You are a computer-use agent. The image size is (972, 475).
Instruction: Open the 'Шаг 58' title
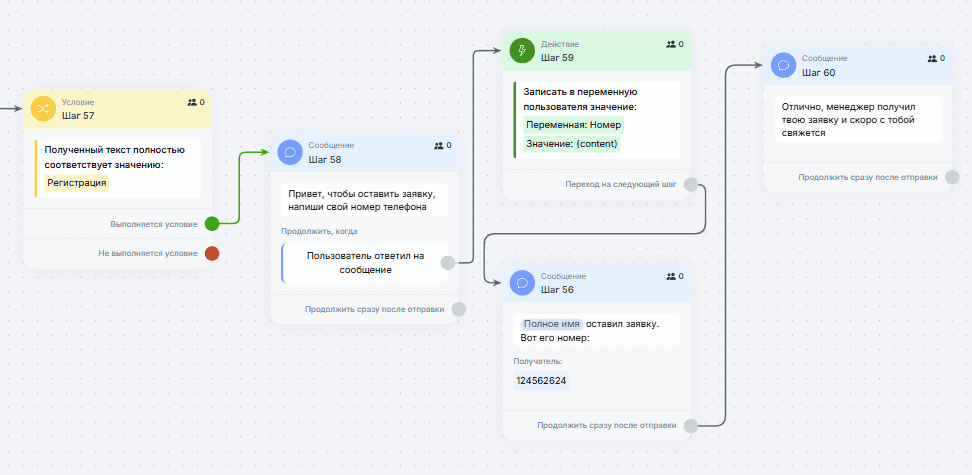tap(325, 159)
